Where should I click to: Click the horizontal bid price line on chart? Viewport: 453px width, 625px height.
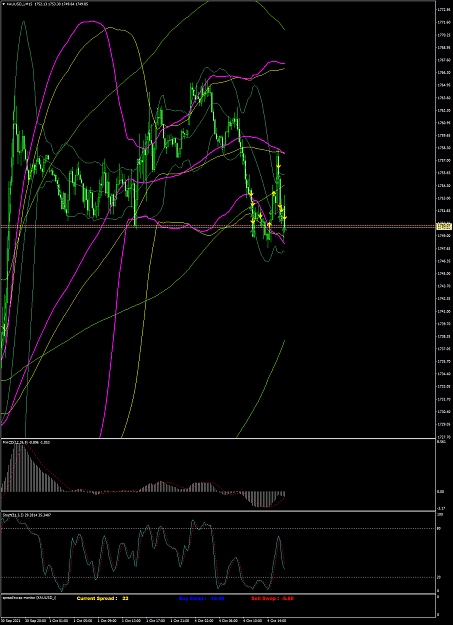coord(217,227)
